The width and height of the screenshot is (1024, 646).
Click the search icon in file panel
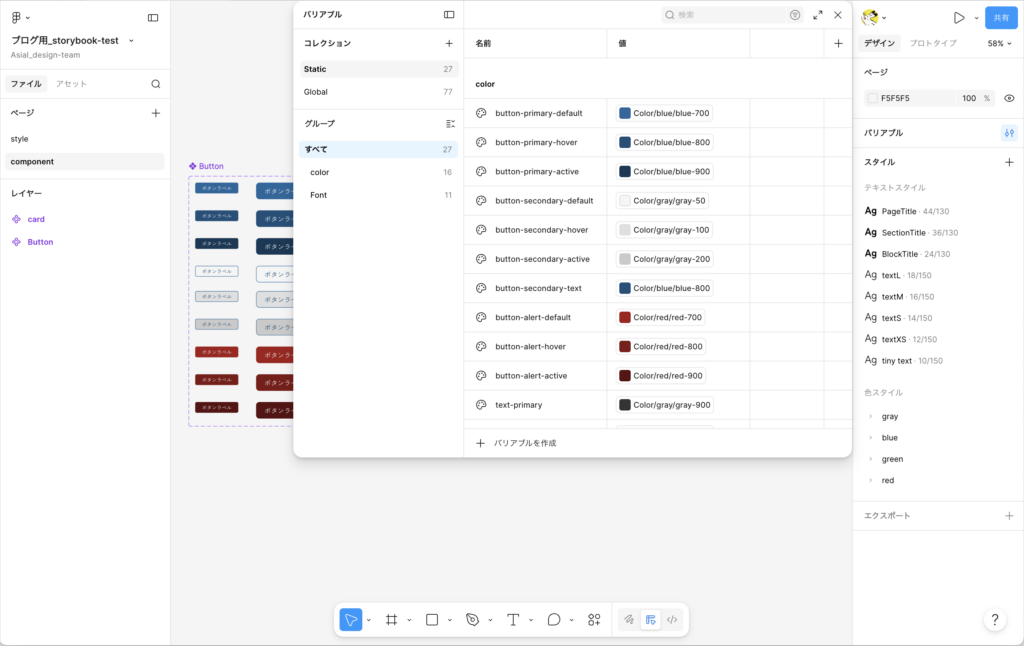pos(155,84)
